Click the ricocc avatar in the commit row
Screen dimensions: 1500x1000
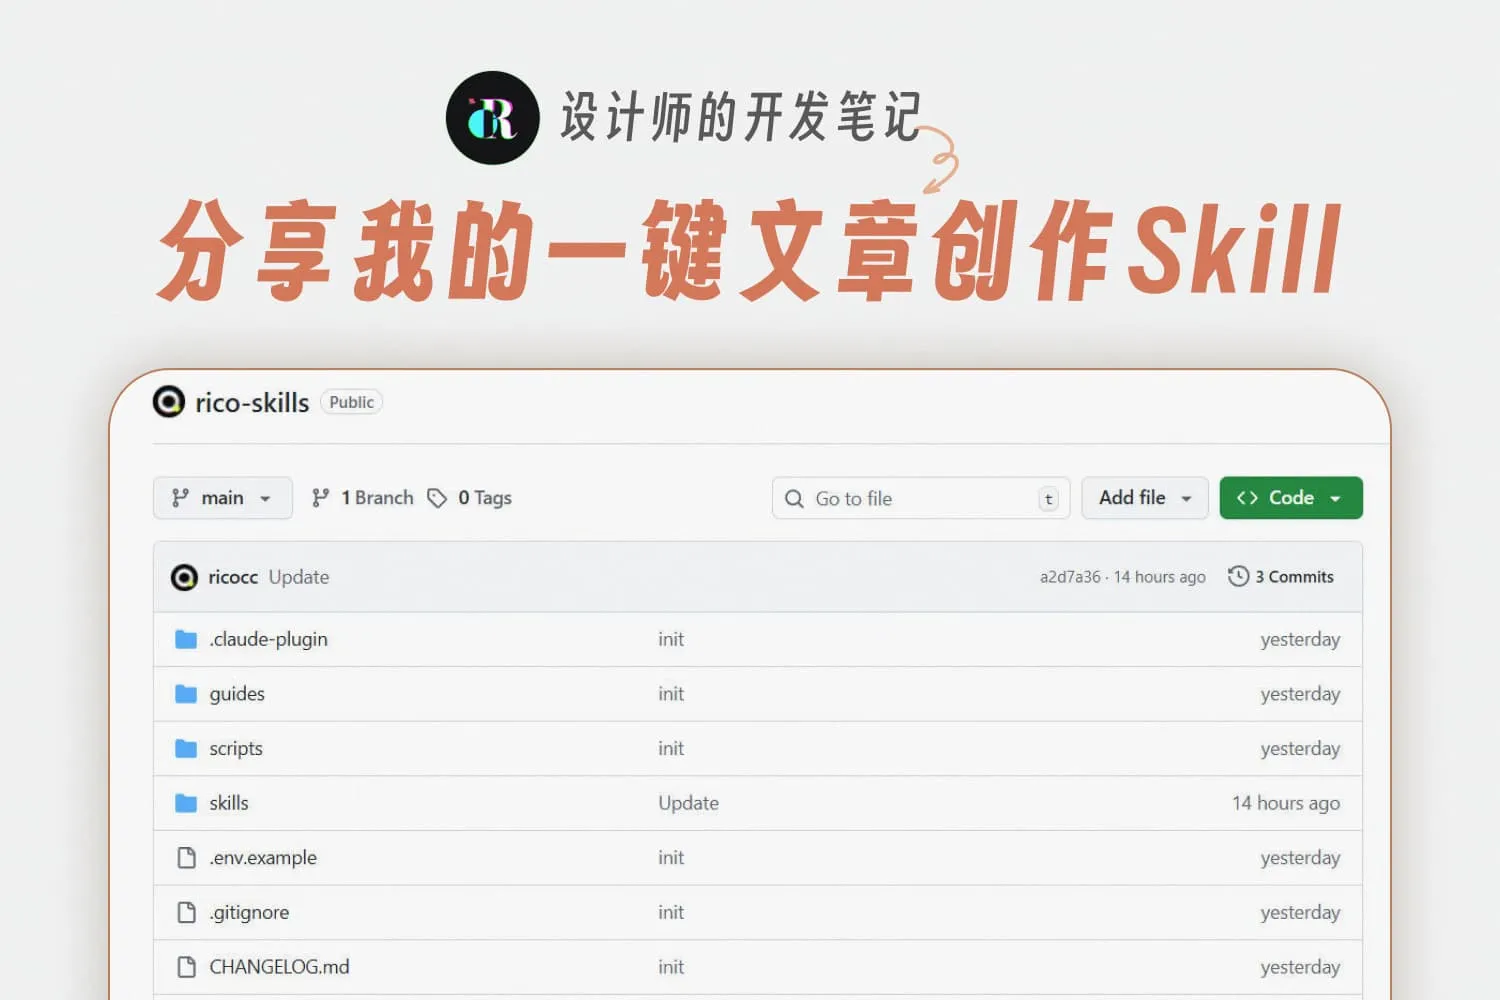185,577
